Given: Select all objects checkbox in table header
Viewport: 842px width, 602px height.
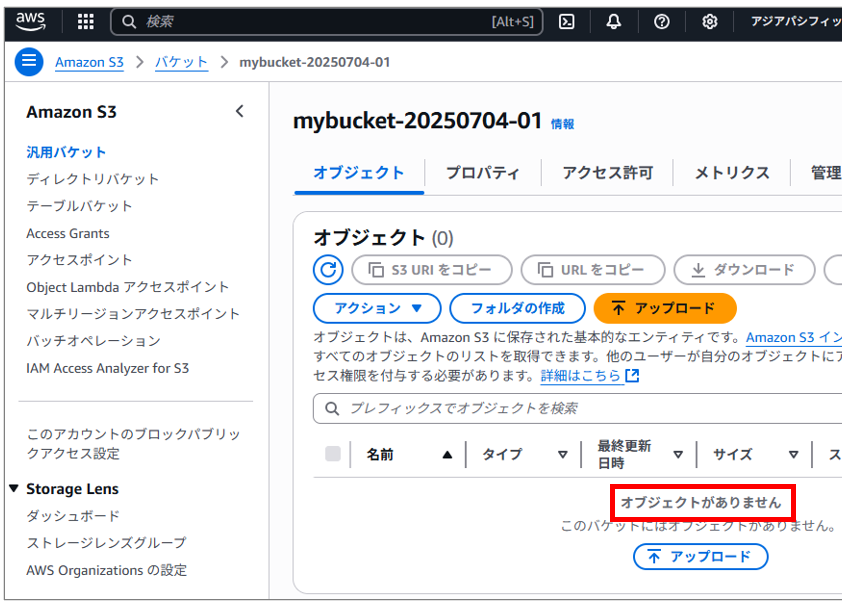Looking at the screenshot, I should tap(333, 454).
